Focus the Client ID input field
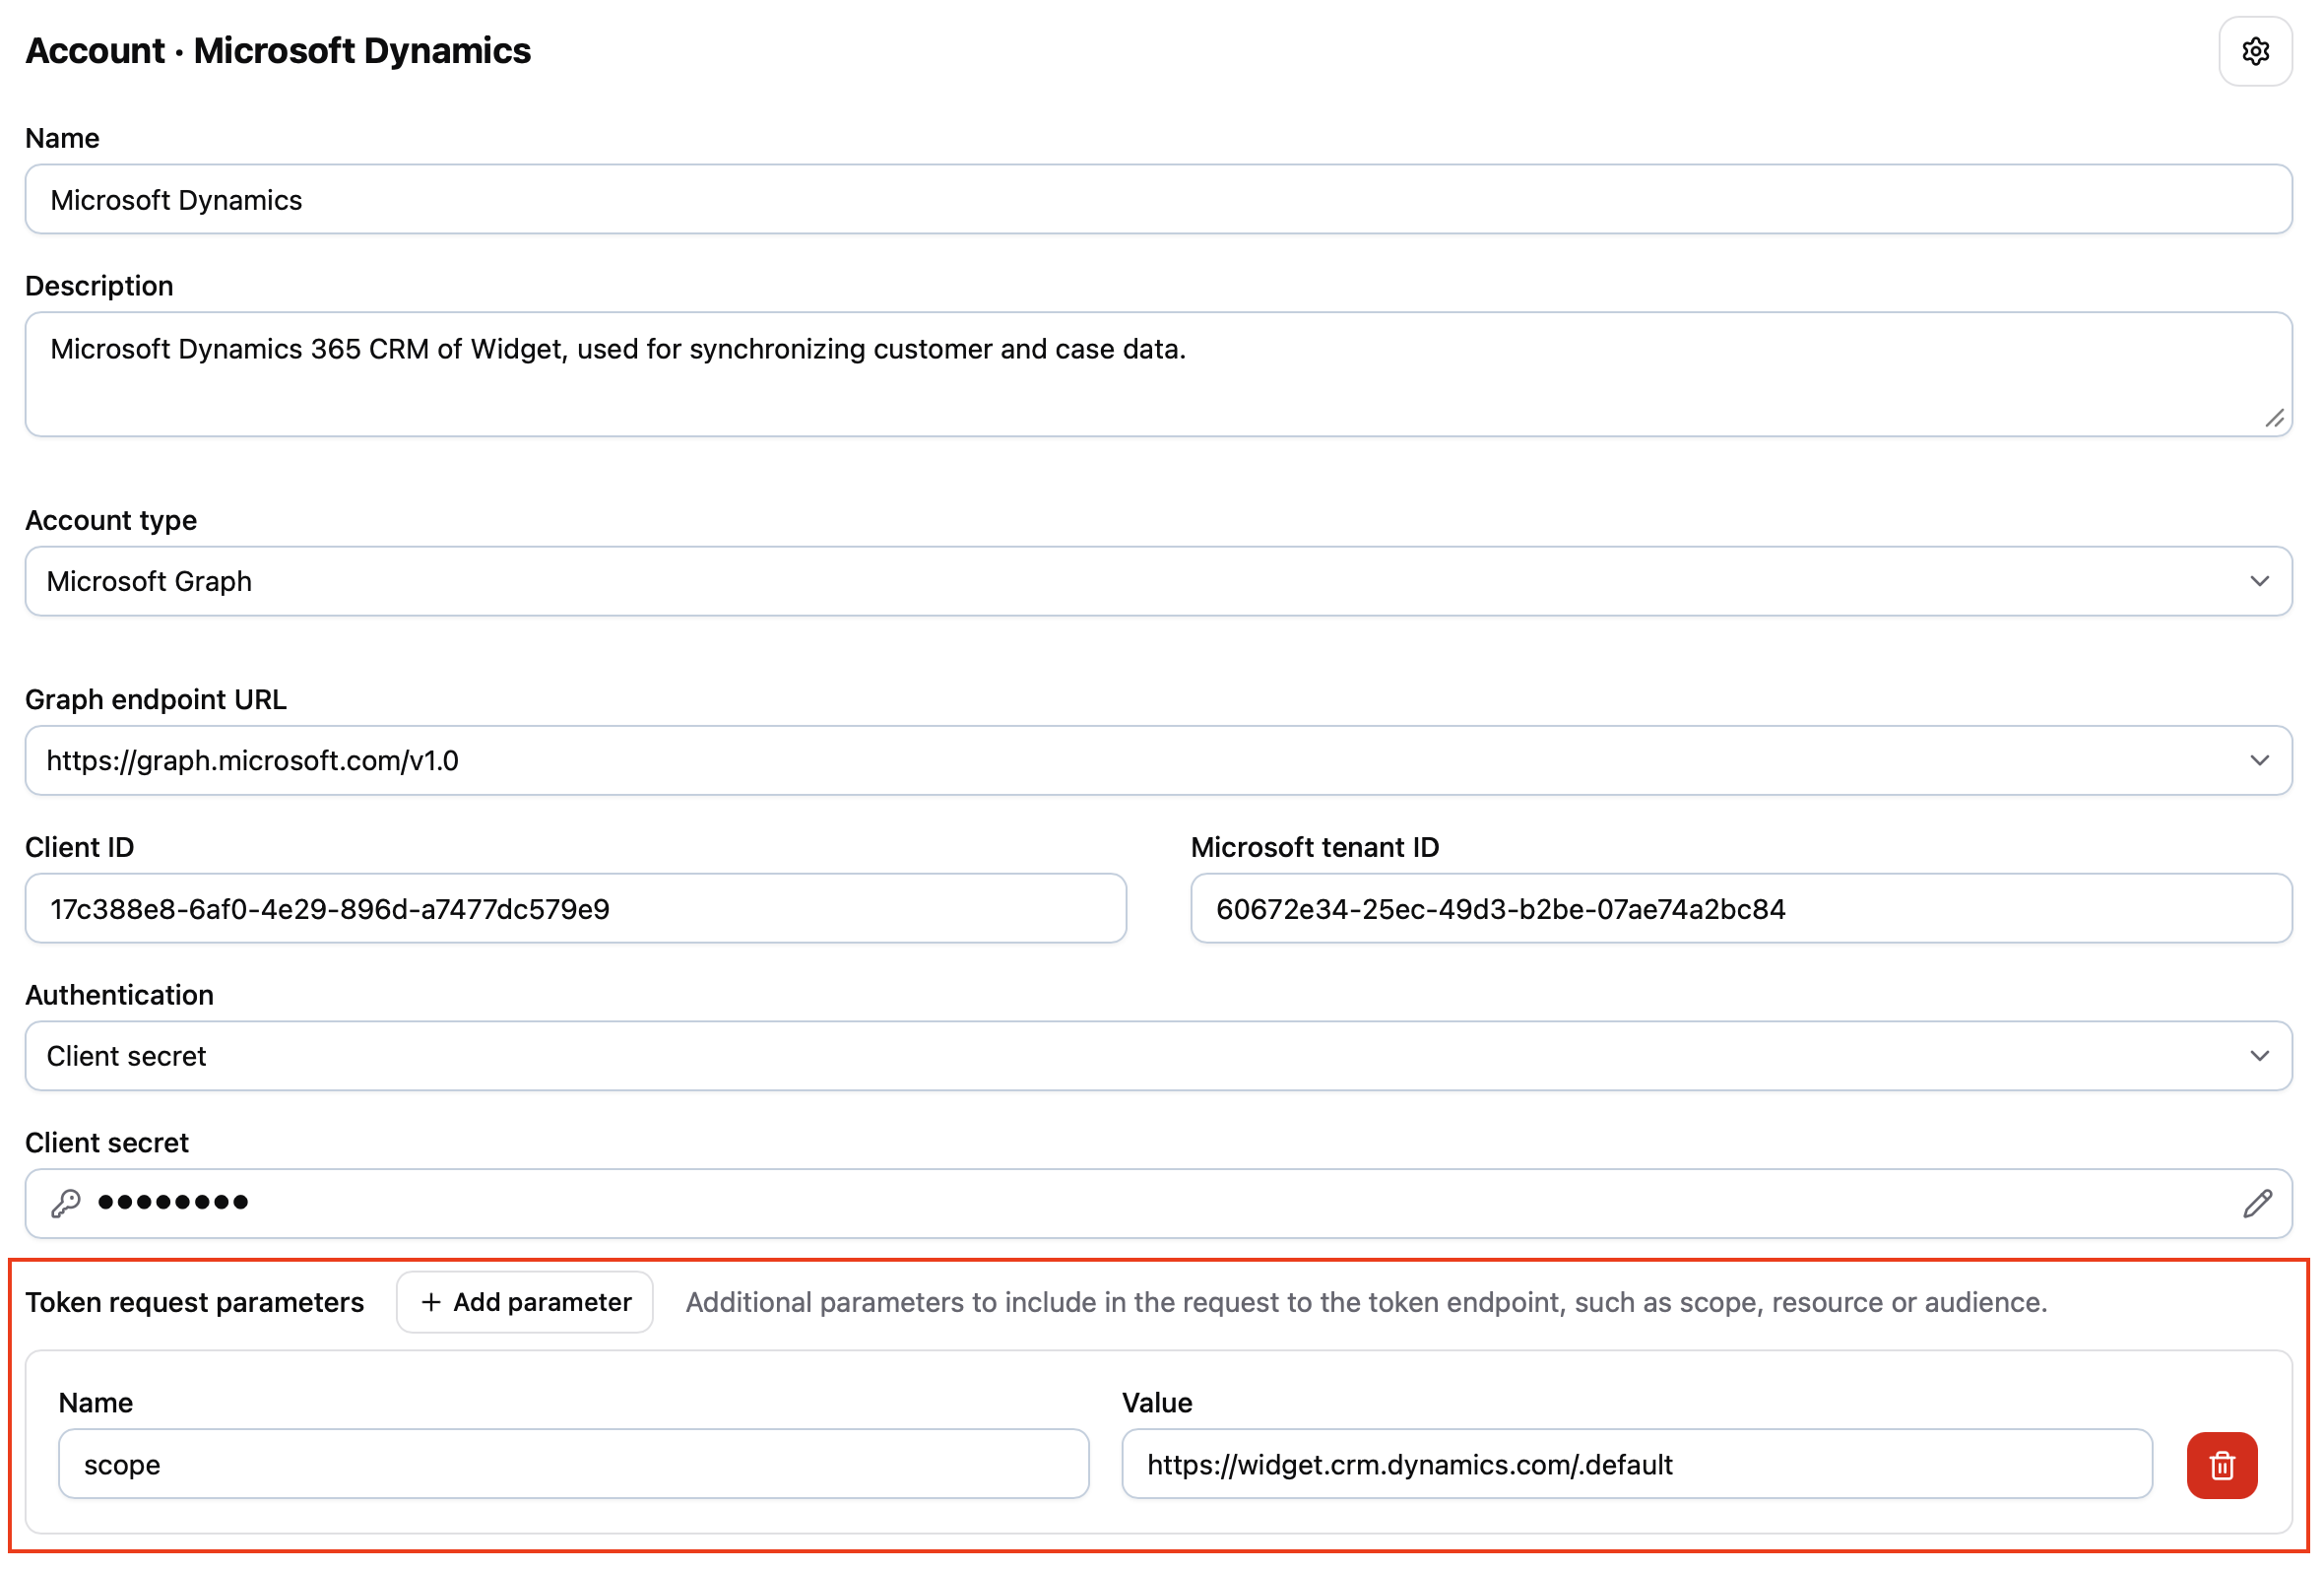The width and height of the screenshot is (2324, 1570). coord(576,908)
